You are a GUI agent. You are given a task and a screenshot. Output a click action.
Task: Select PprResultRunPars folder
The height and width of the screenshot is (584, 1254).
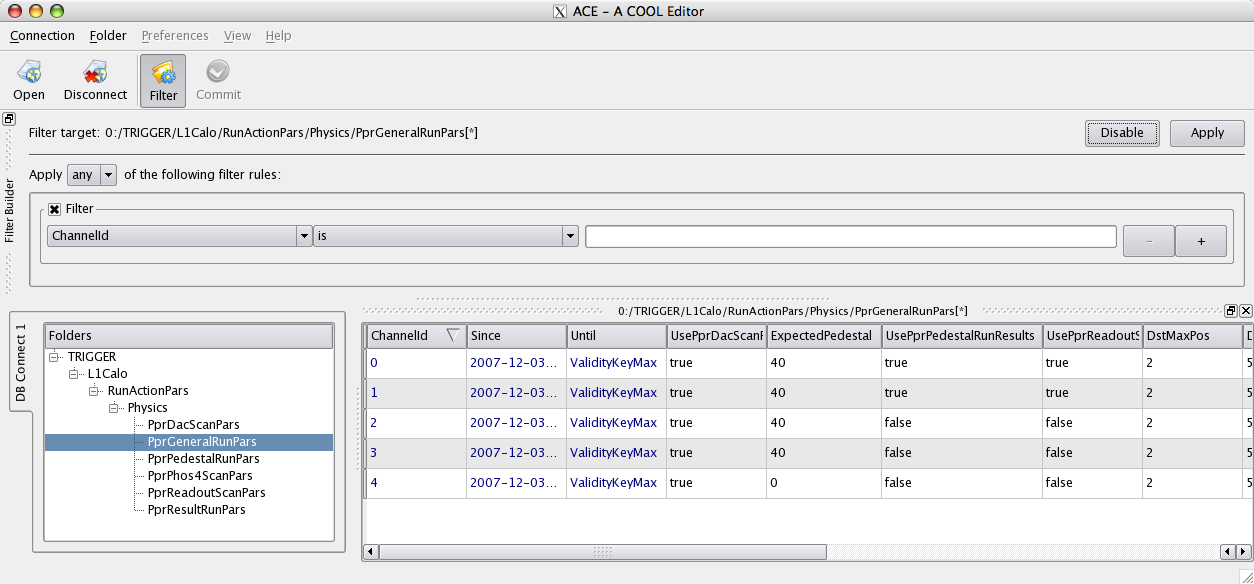[x=196, y=510]
